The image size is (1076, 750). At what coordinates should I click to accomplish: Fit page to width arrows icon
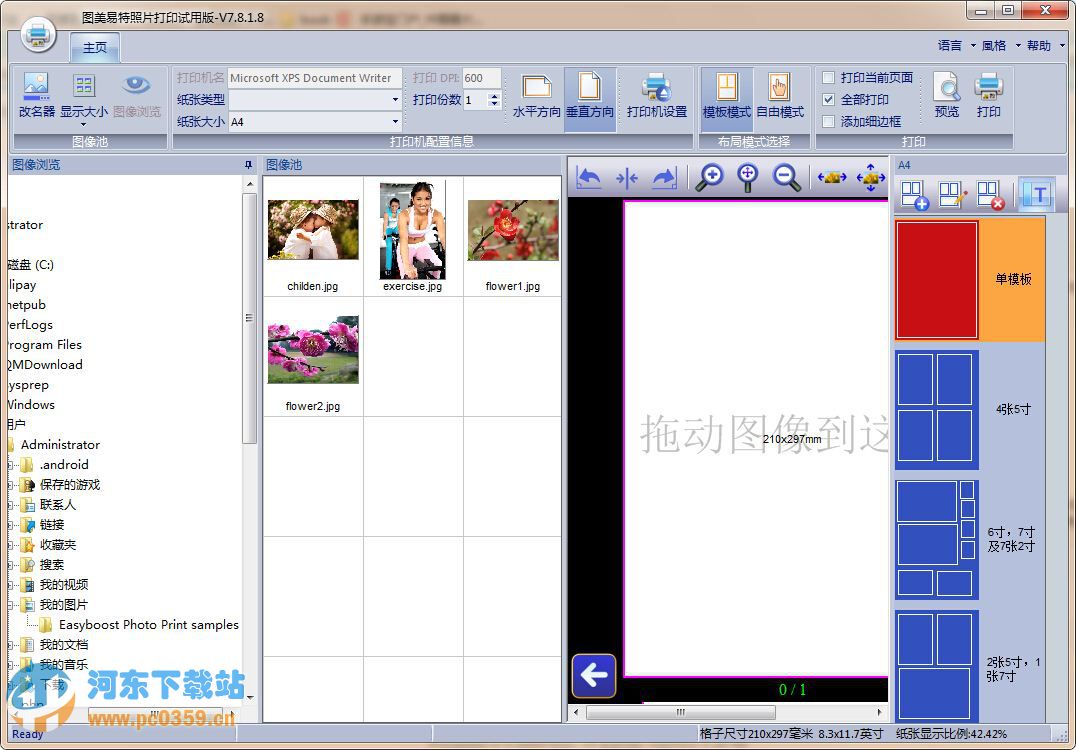(x=832, y=178)
